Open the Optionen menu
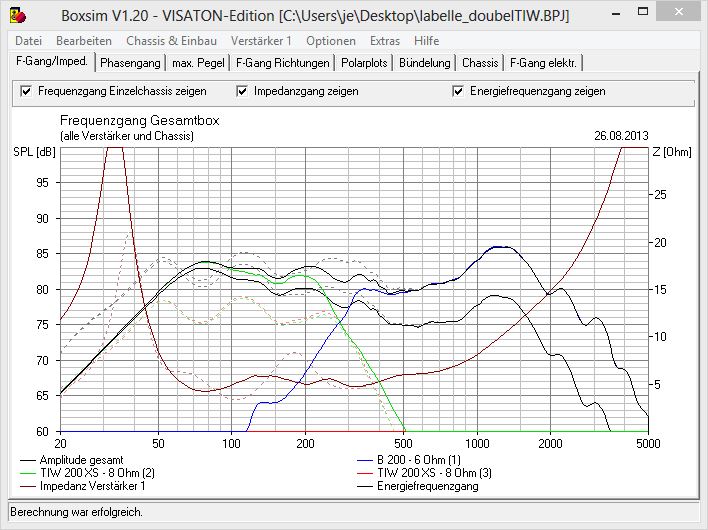This screenshot has height=530, width=708. point(331,41)
